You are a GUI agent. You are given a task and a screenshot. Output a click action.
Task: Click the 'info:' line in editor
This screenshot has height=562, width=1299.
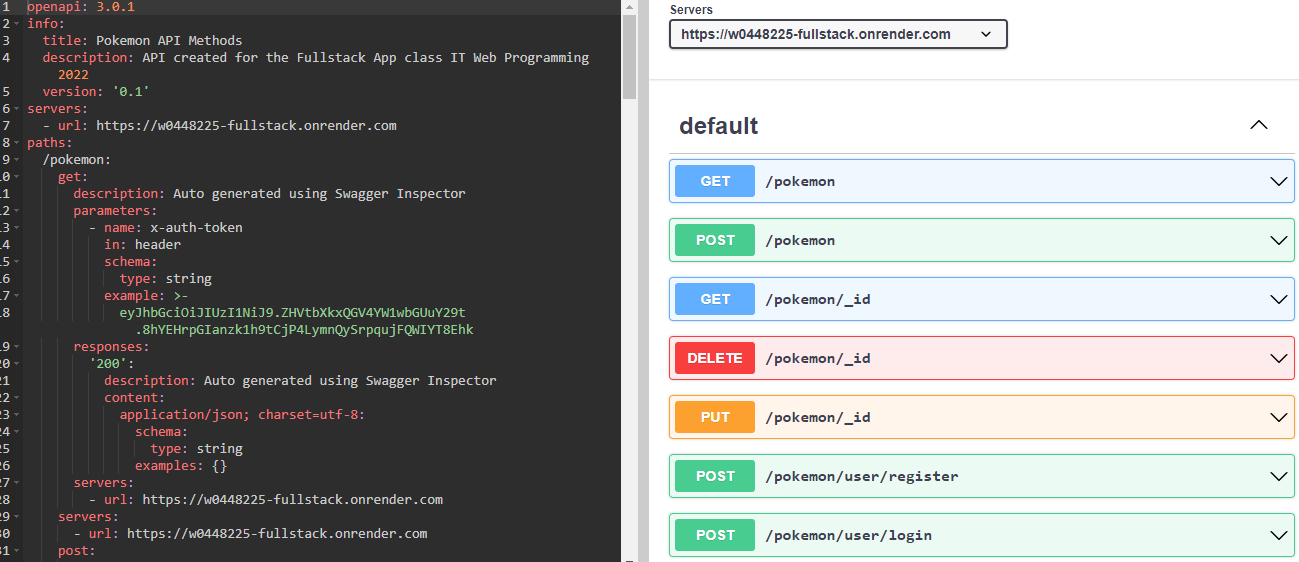[46, 24]
